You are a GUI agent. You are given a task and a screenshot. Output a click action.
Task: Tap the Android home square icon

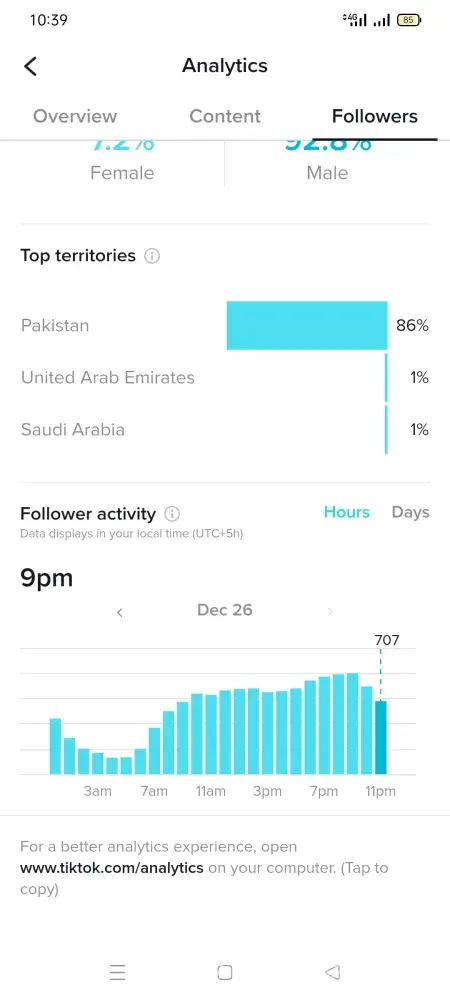click(224, 972)
